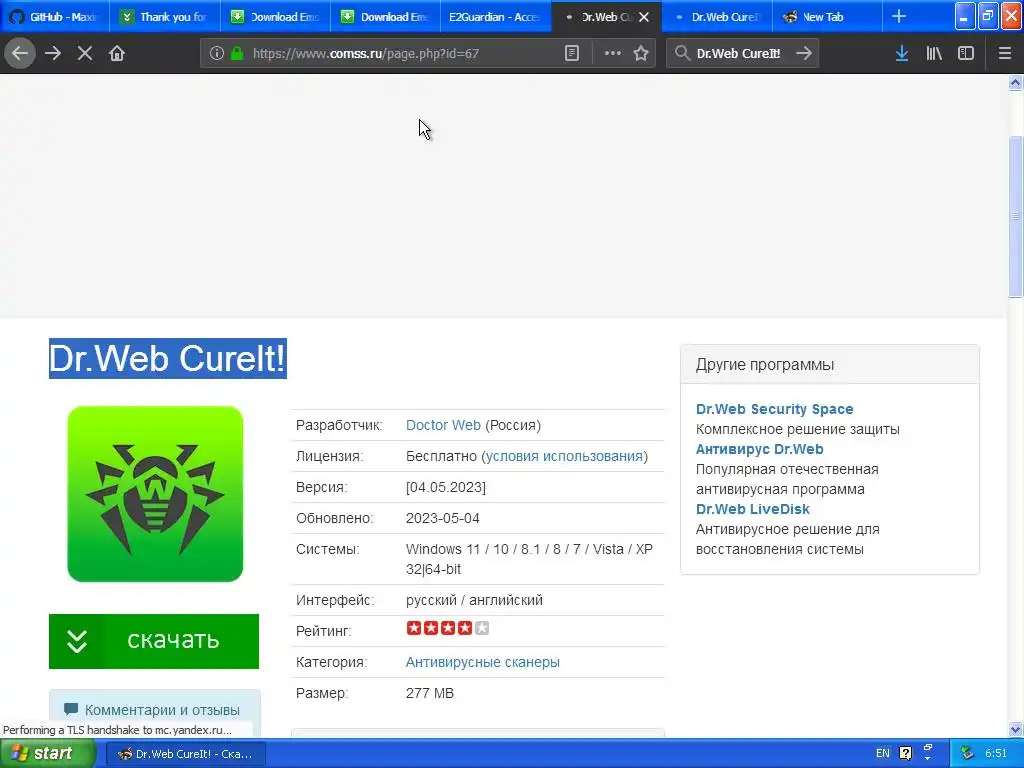The height and width of the screenshot is (768, 1024).
Task: Click the scrollbar up arrow
Action: (1015, 83)
